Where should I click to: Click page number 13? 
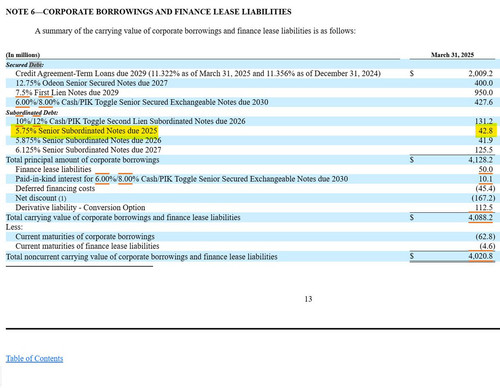pyautogui.click(x=308, y=299)
